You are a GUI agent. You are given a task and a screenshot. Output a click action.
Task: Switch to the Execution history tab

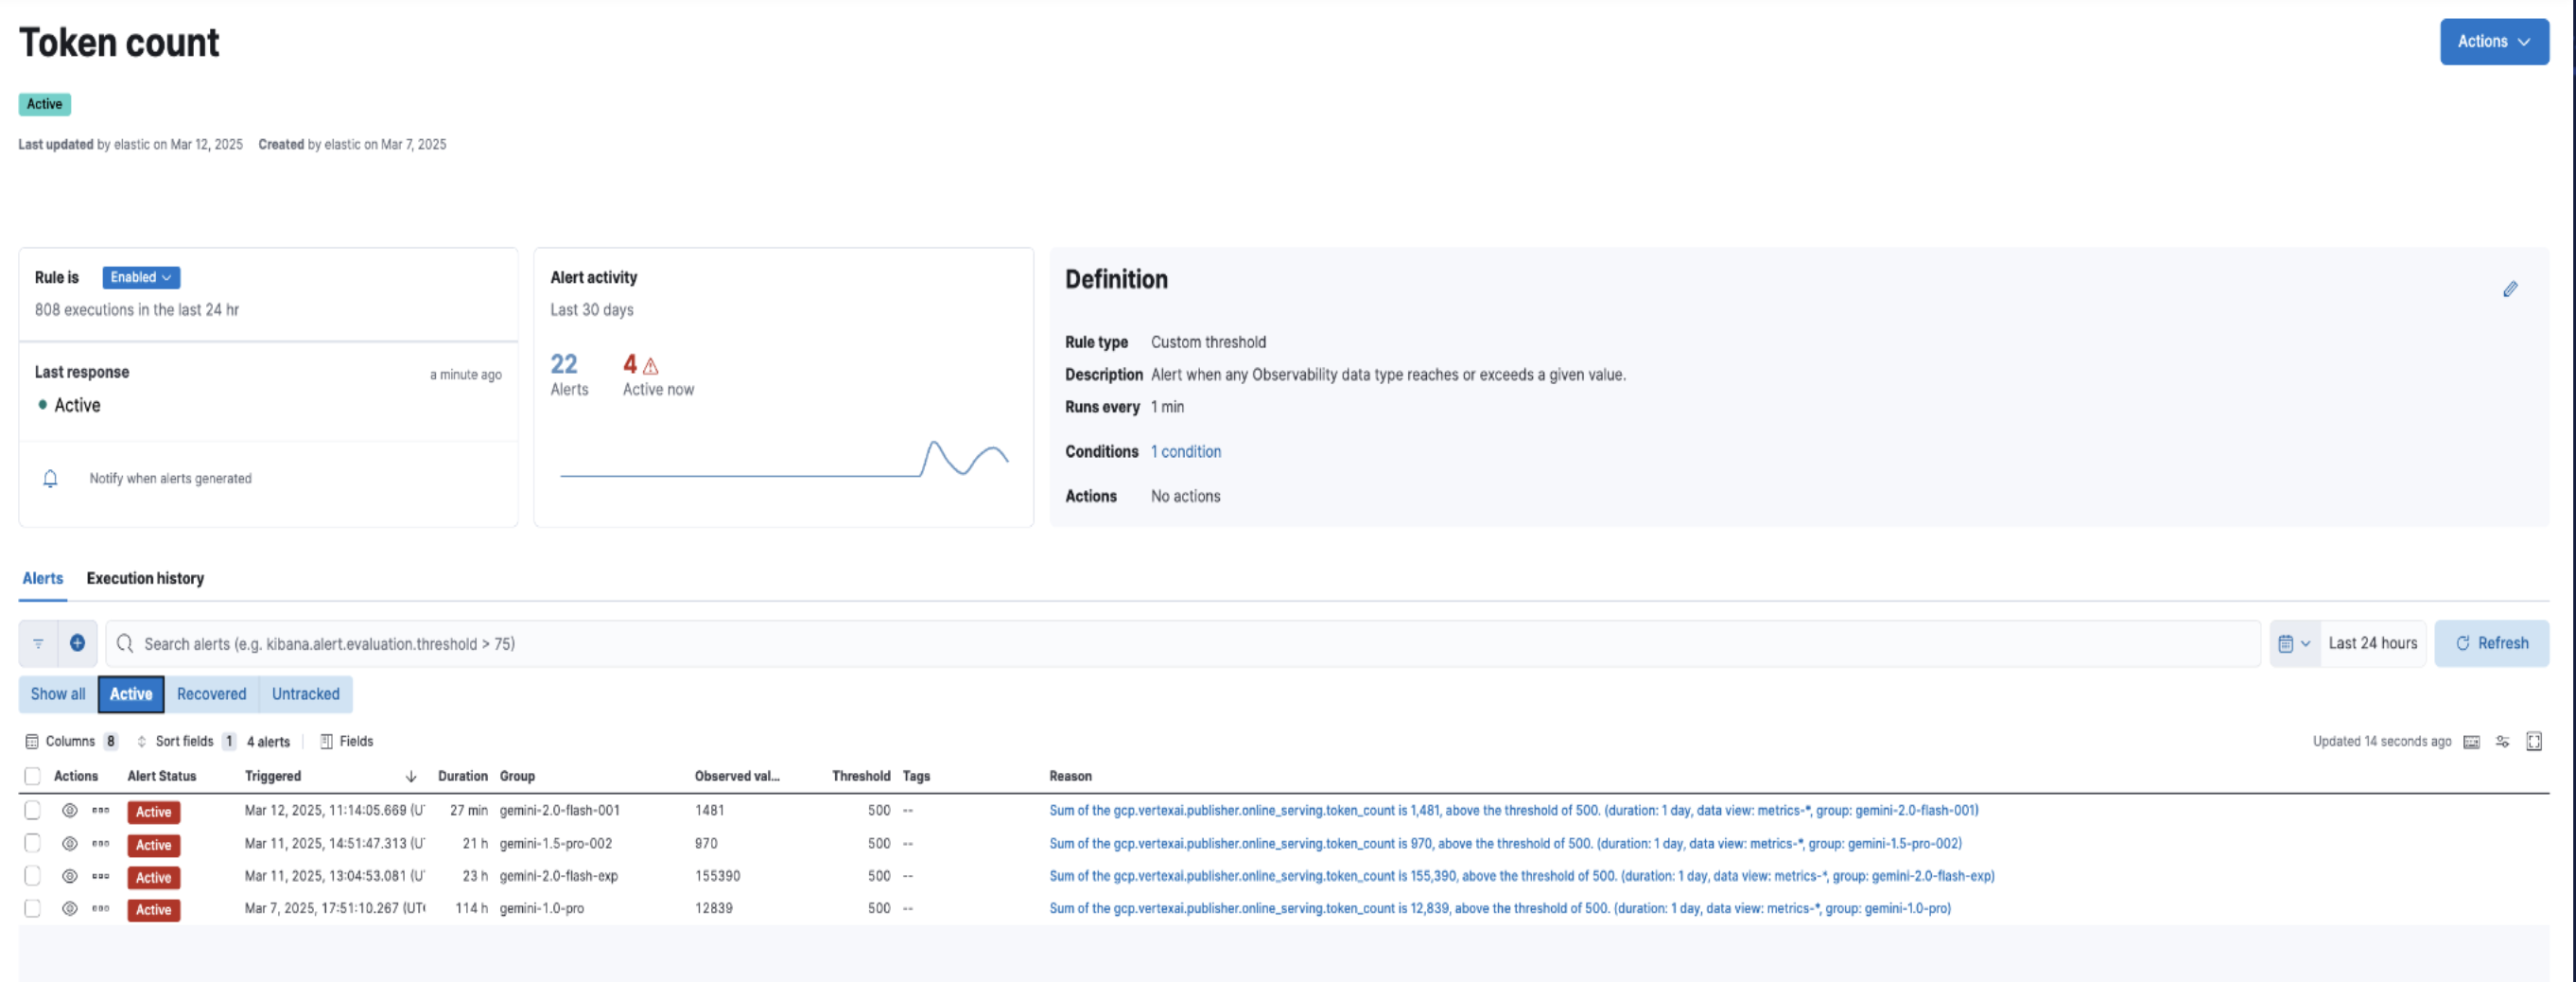[145, 578]
